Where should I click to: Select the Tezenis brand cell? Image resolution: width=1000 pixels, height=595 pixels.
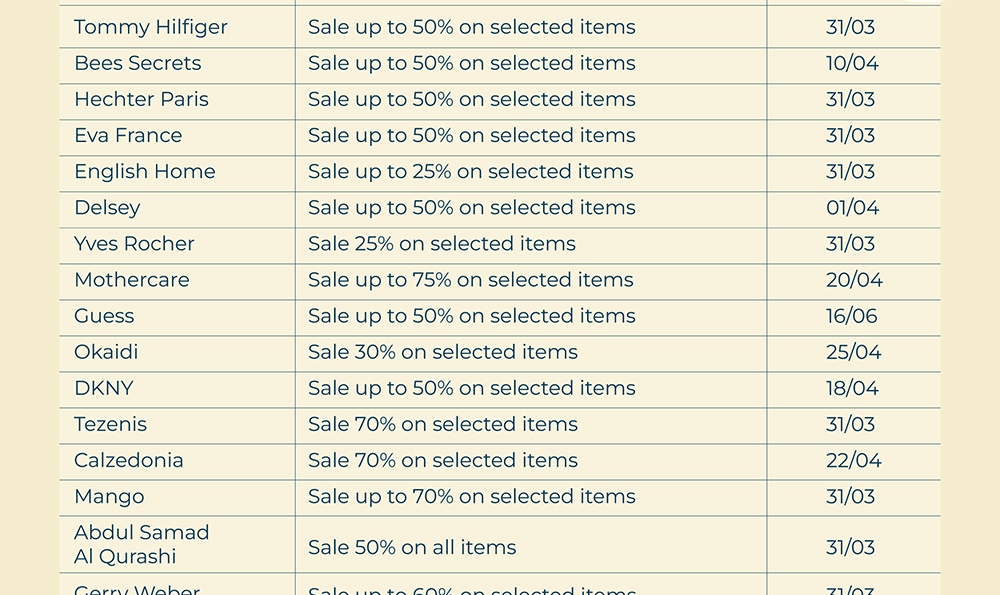click(x=110, y=423)
